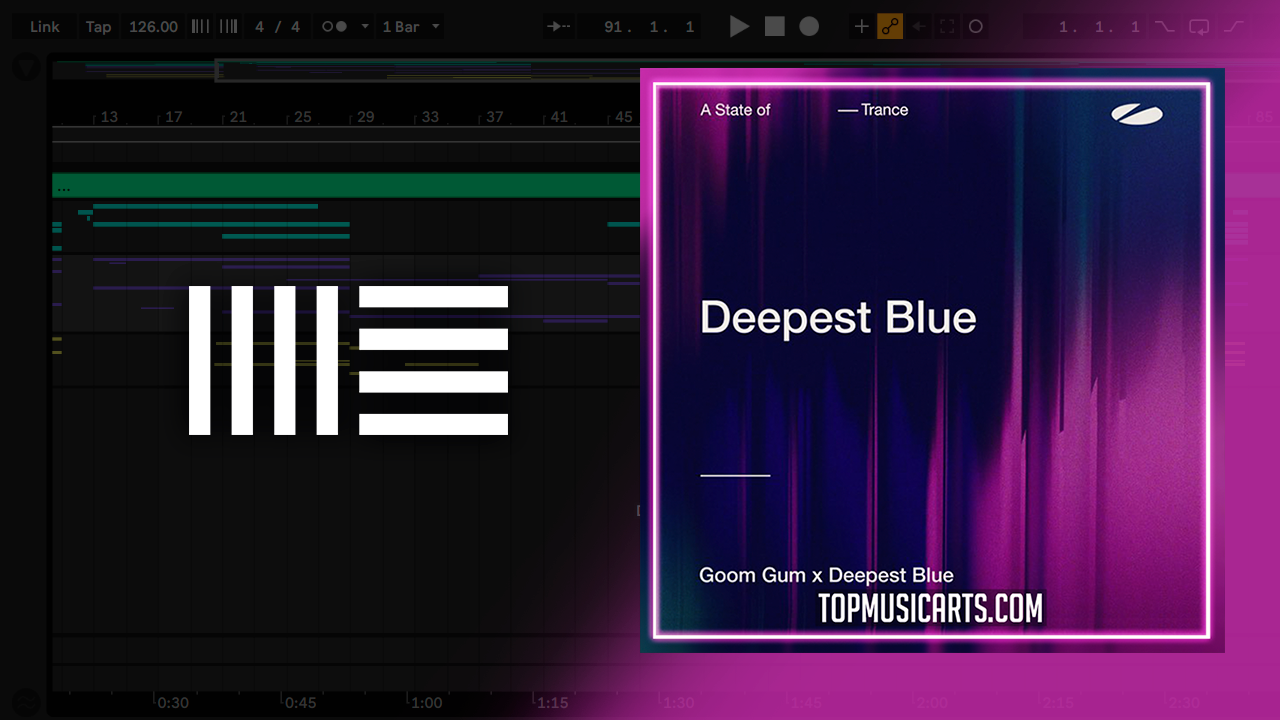Click the Tap tempo button
Image resolution: width=1280 pixels, height=720 pixels.
98,27
